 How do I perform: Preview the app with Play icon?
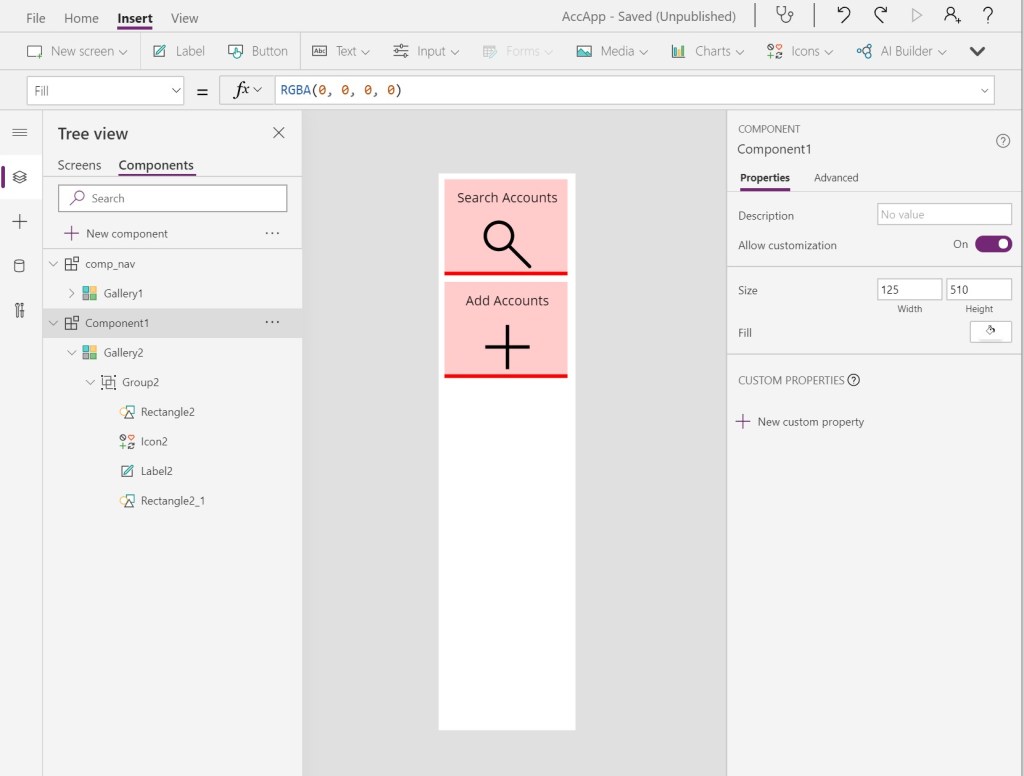point(916,16)
